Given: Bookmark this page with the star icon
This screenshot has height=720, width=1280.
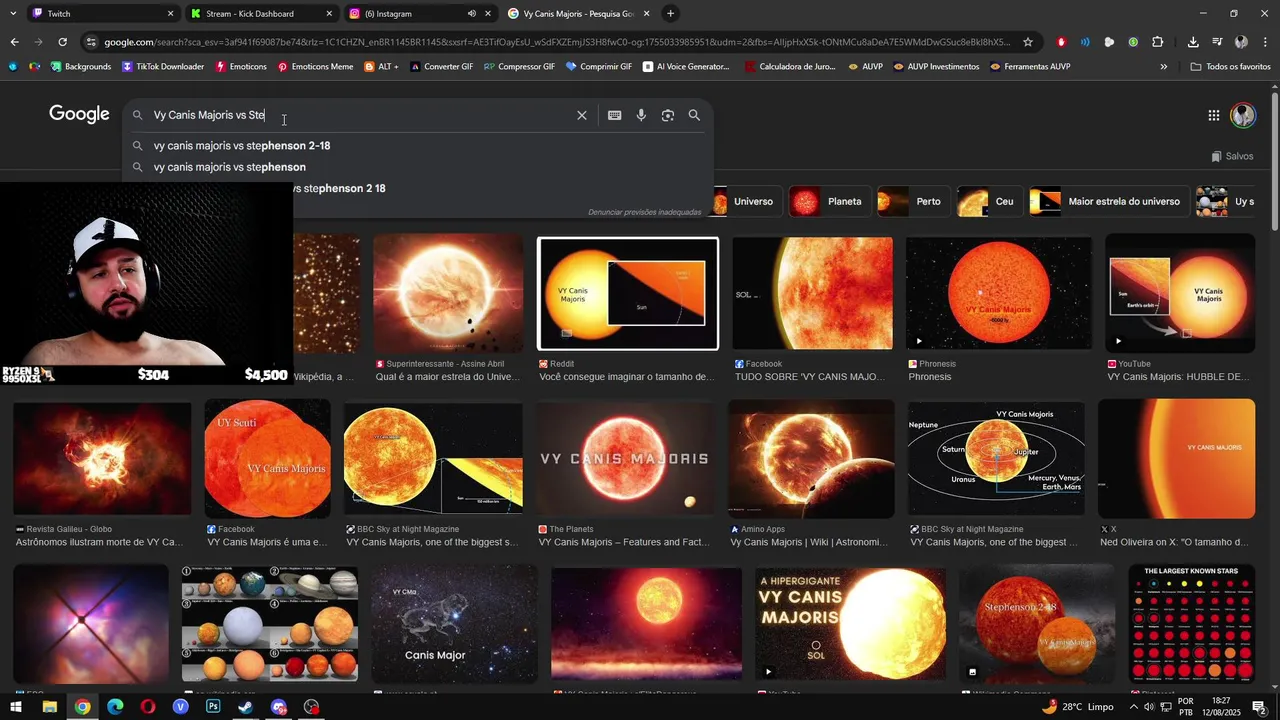Looking at the screenshot, I should pyautogui.click(x=1027, y=42).
